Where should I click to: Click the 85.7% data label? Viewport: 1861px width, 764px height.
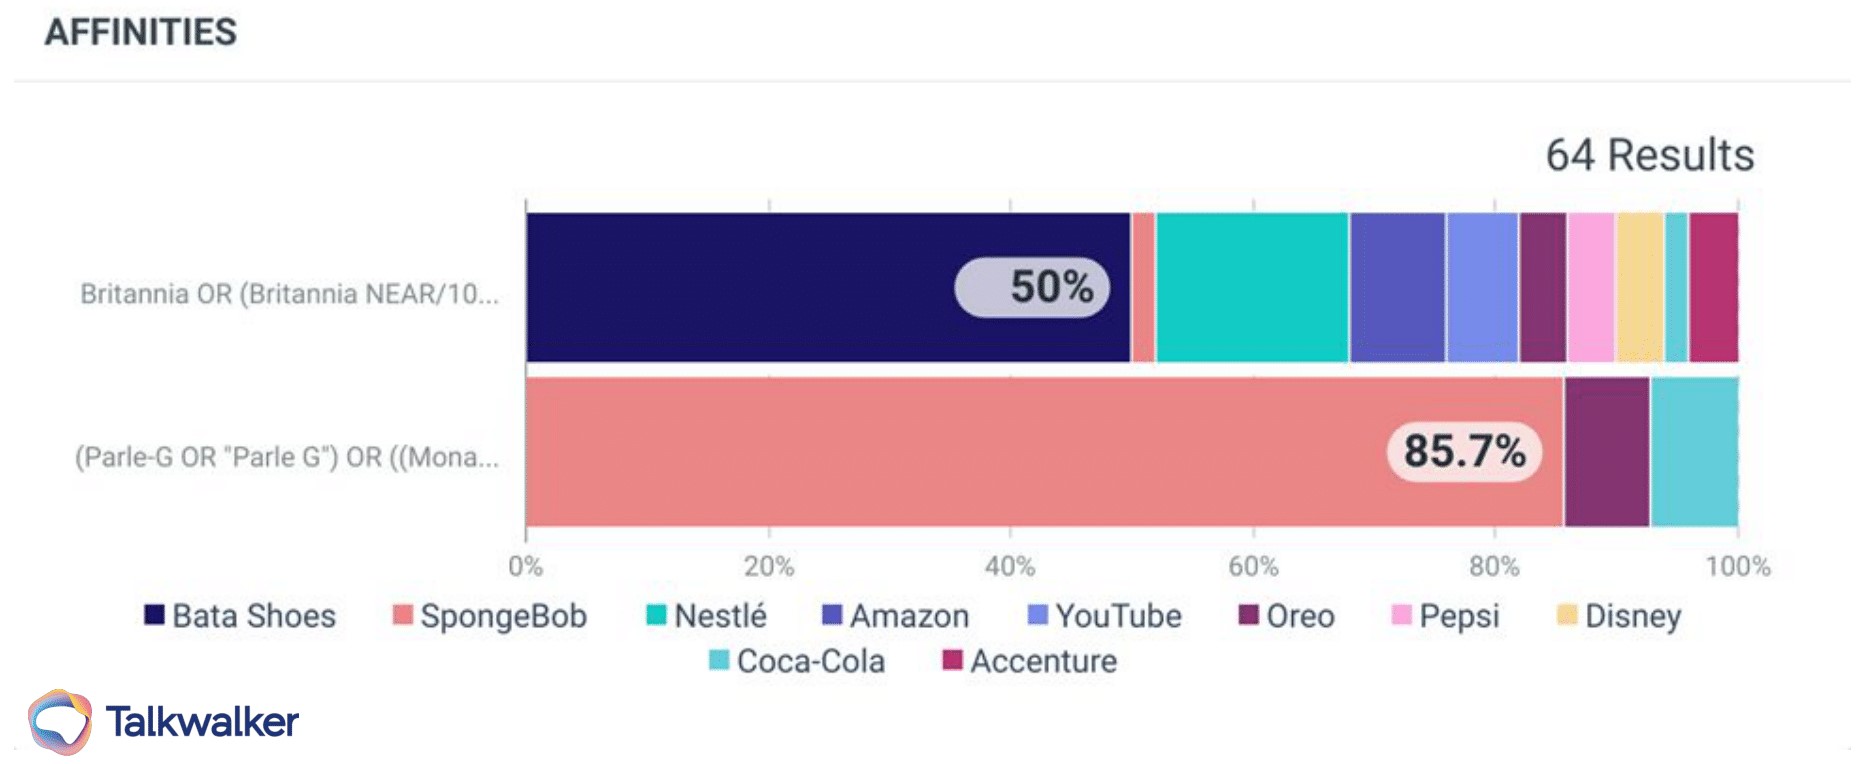(1464, 451)
